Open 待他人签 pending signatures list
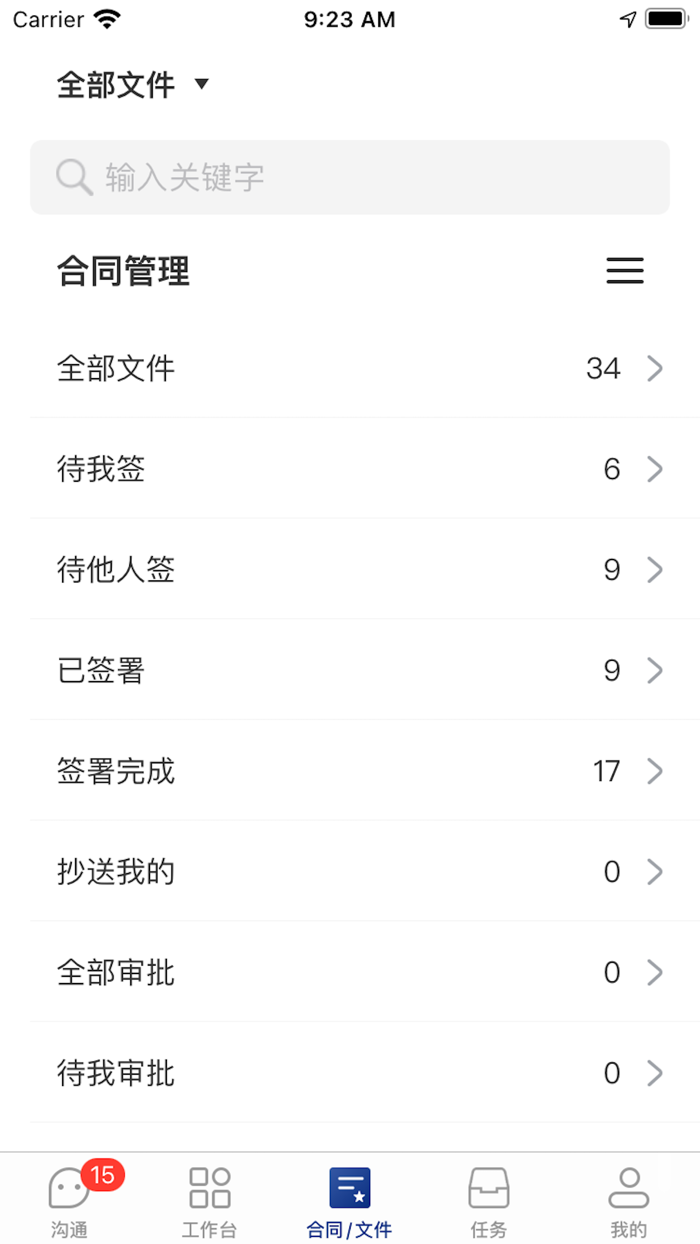700x1244 pixels. tap(350, 570)
